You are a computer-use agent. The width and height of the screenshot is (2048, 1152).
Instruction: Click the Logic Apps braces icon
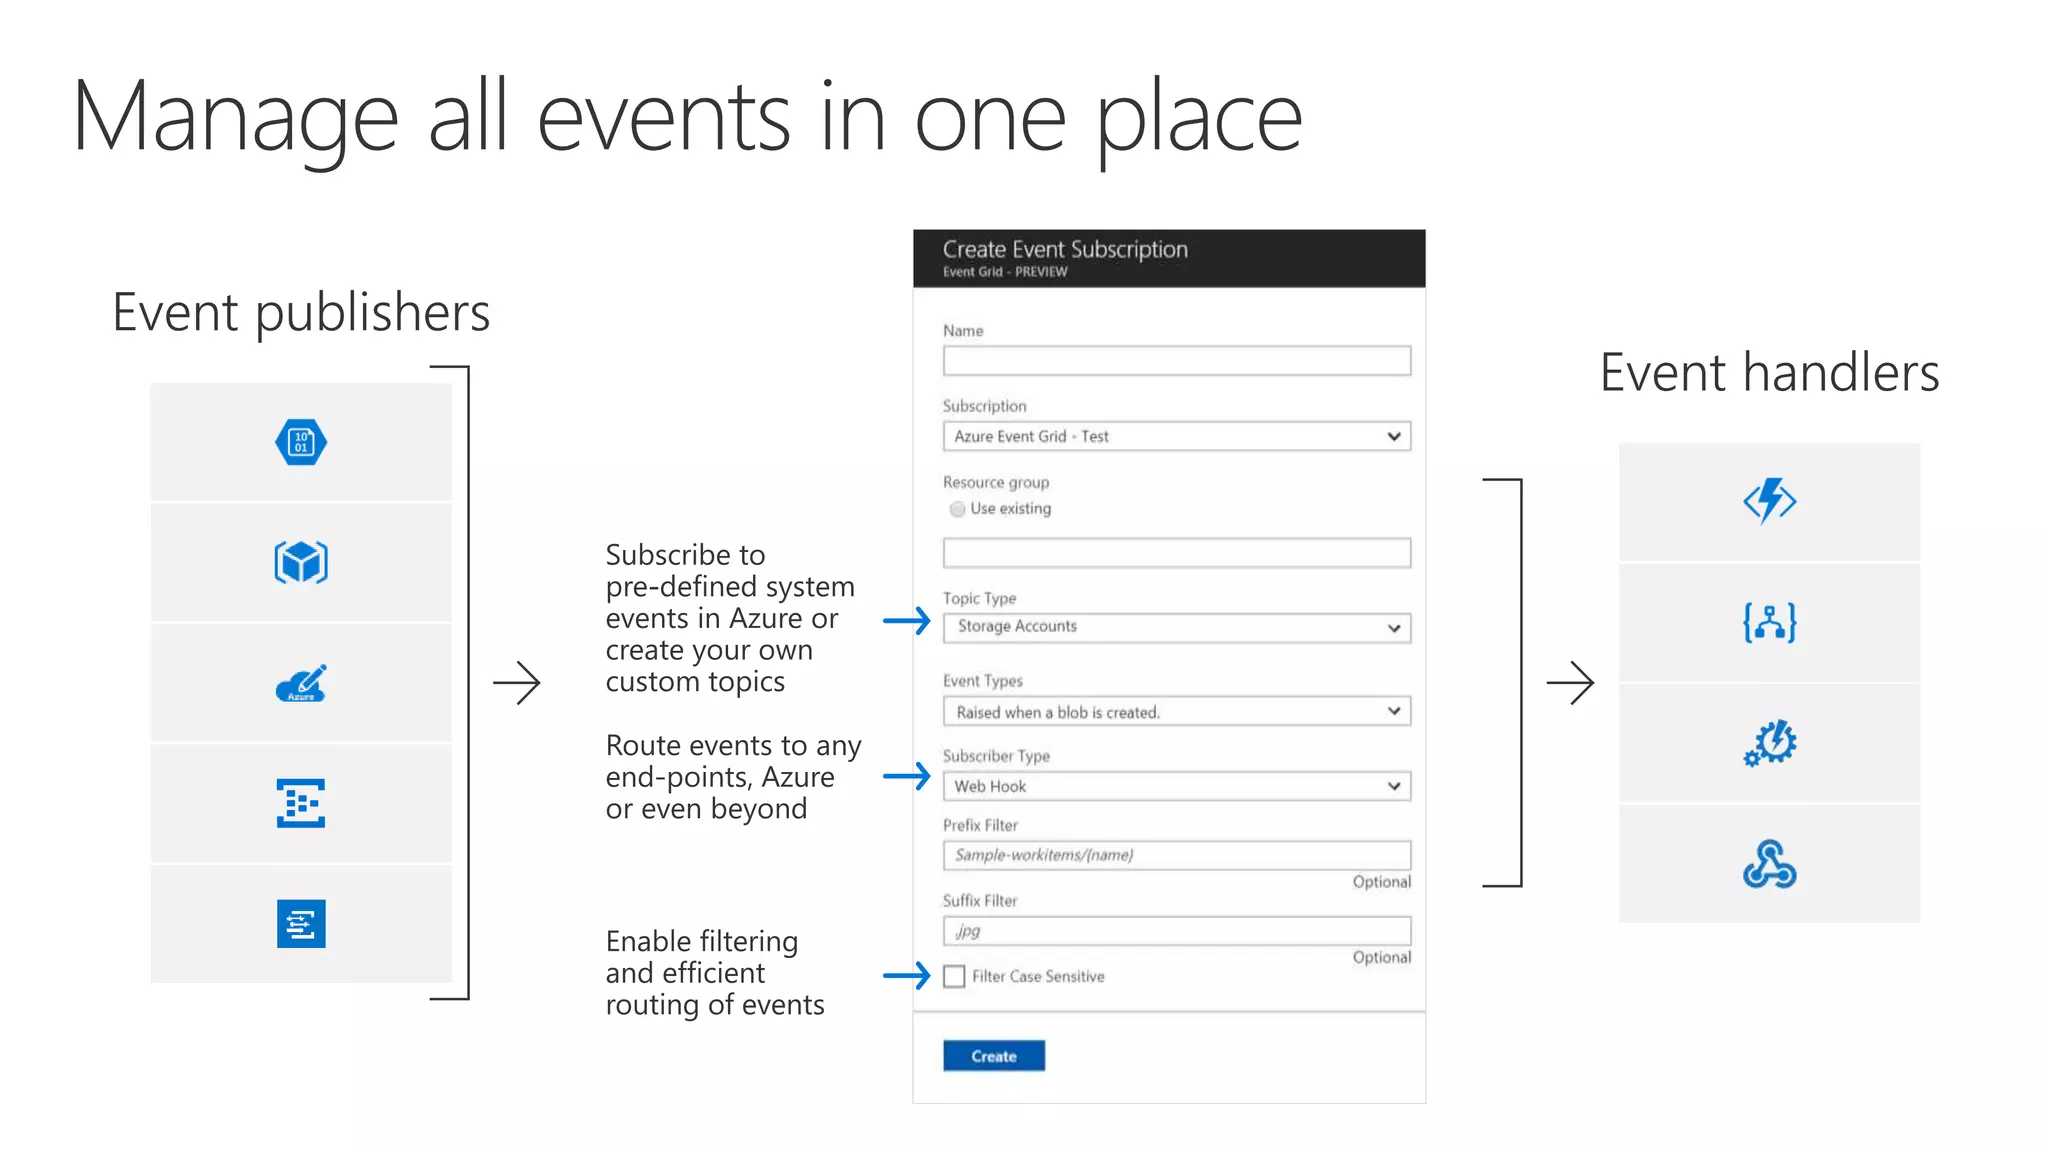coord(1769,622)
